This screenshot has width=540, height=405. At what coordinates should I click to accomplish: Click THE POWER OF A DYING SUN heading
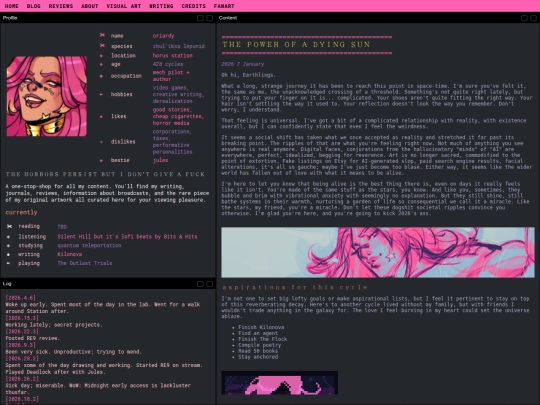(x=296, y=44)
